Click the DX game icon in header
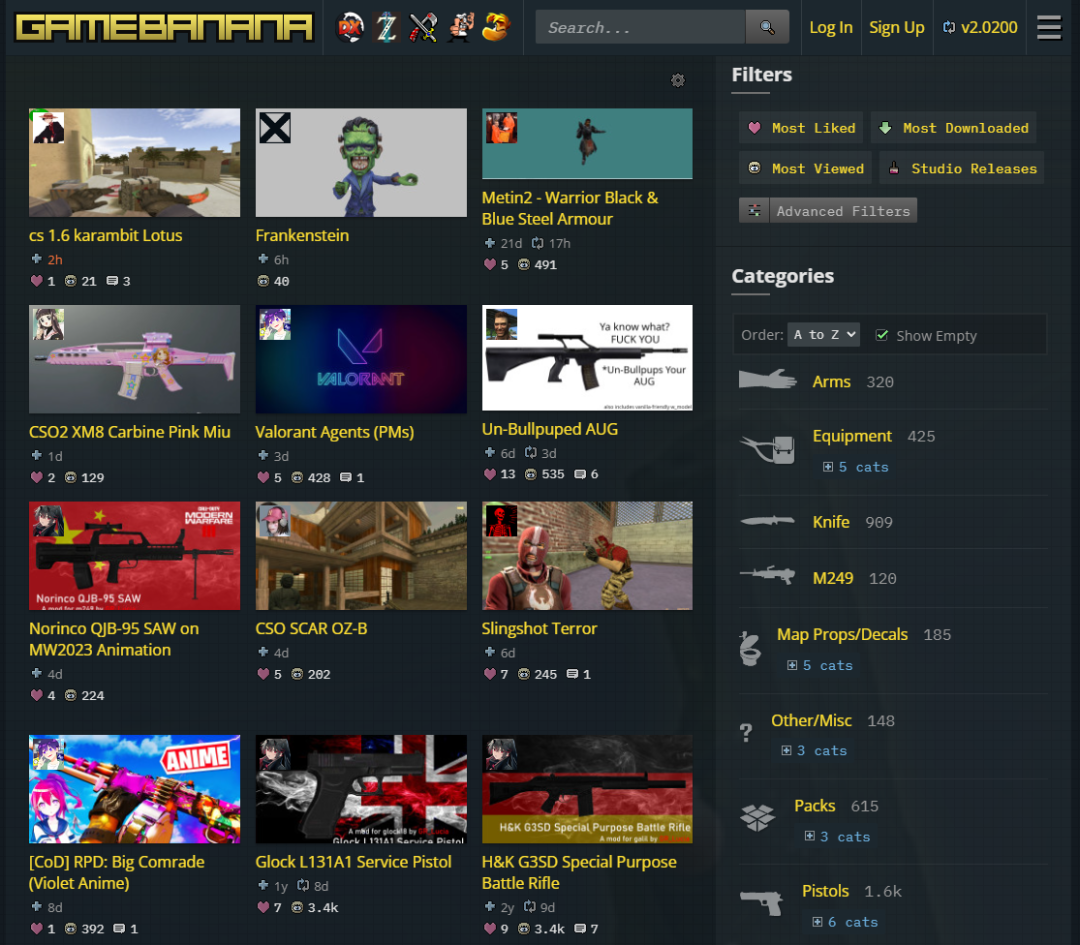The height and width of the screenshot is (945, 1080). pyautogui.click(x=349, y=28)
